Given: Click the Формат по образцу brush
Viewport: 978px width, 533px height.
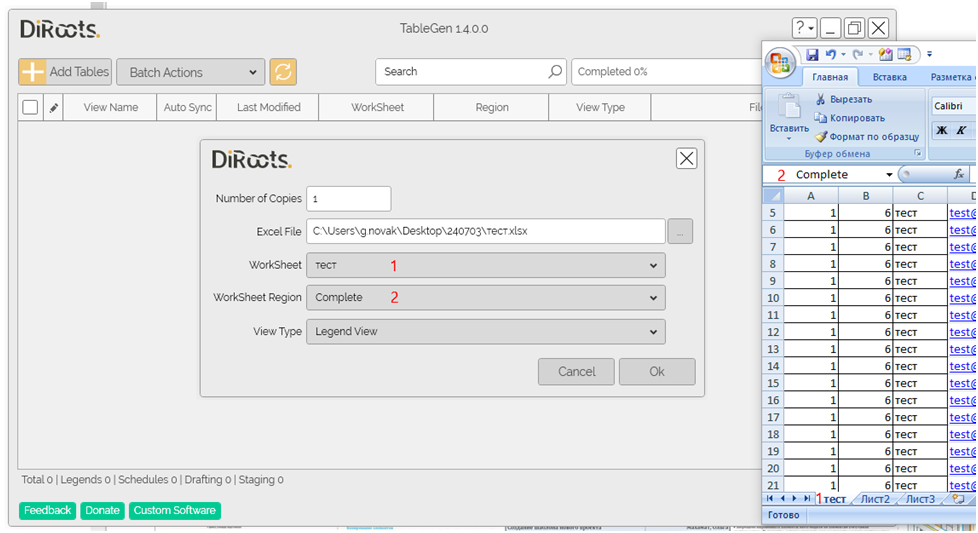Looking at the screenshot, I should [821, 136].
